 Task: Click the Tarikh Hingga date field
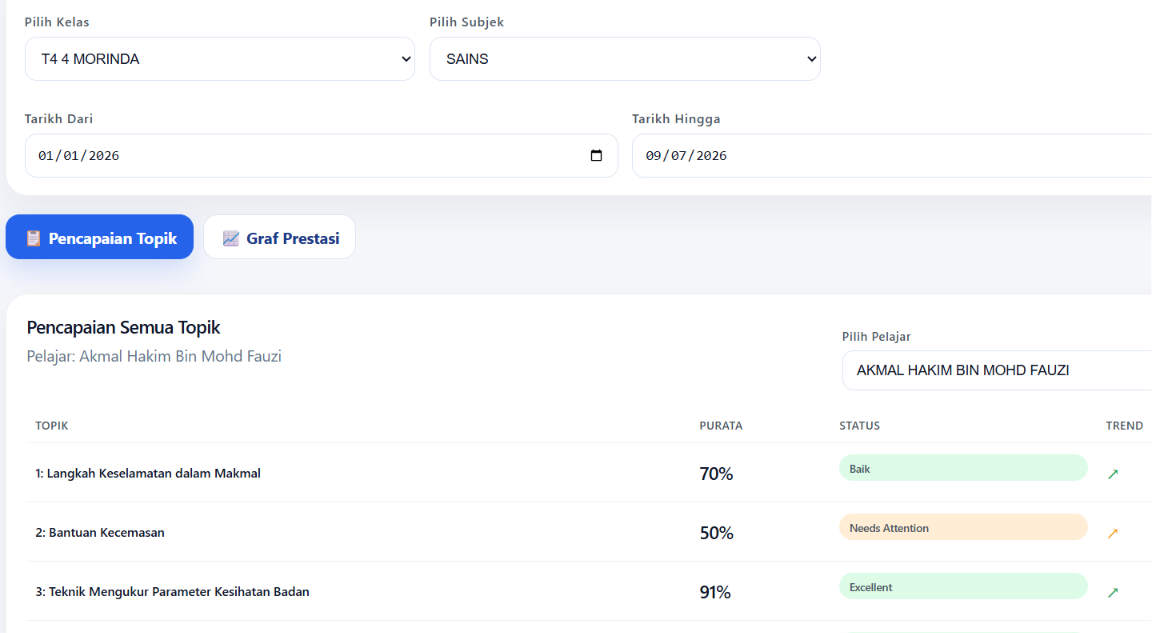892,156
